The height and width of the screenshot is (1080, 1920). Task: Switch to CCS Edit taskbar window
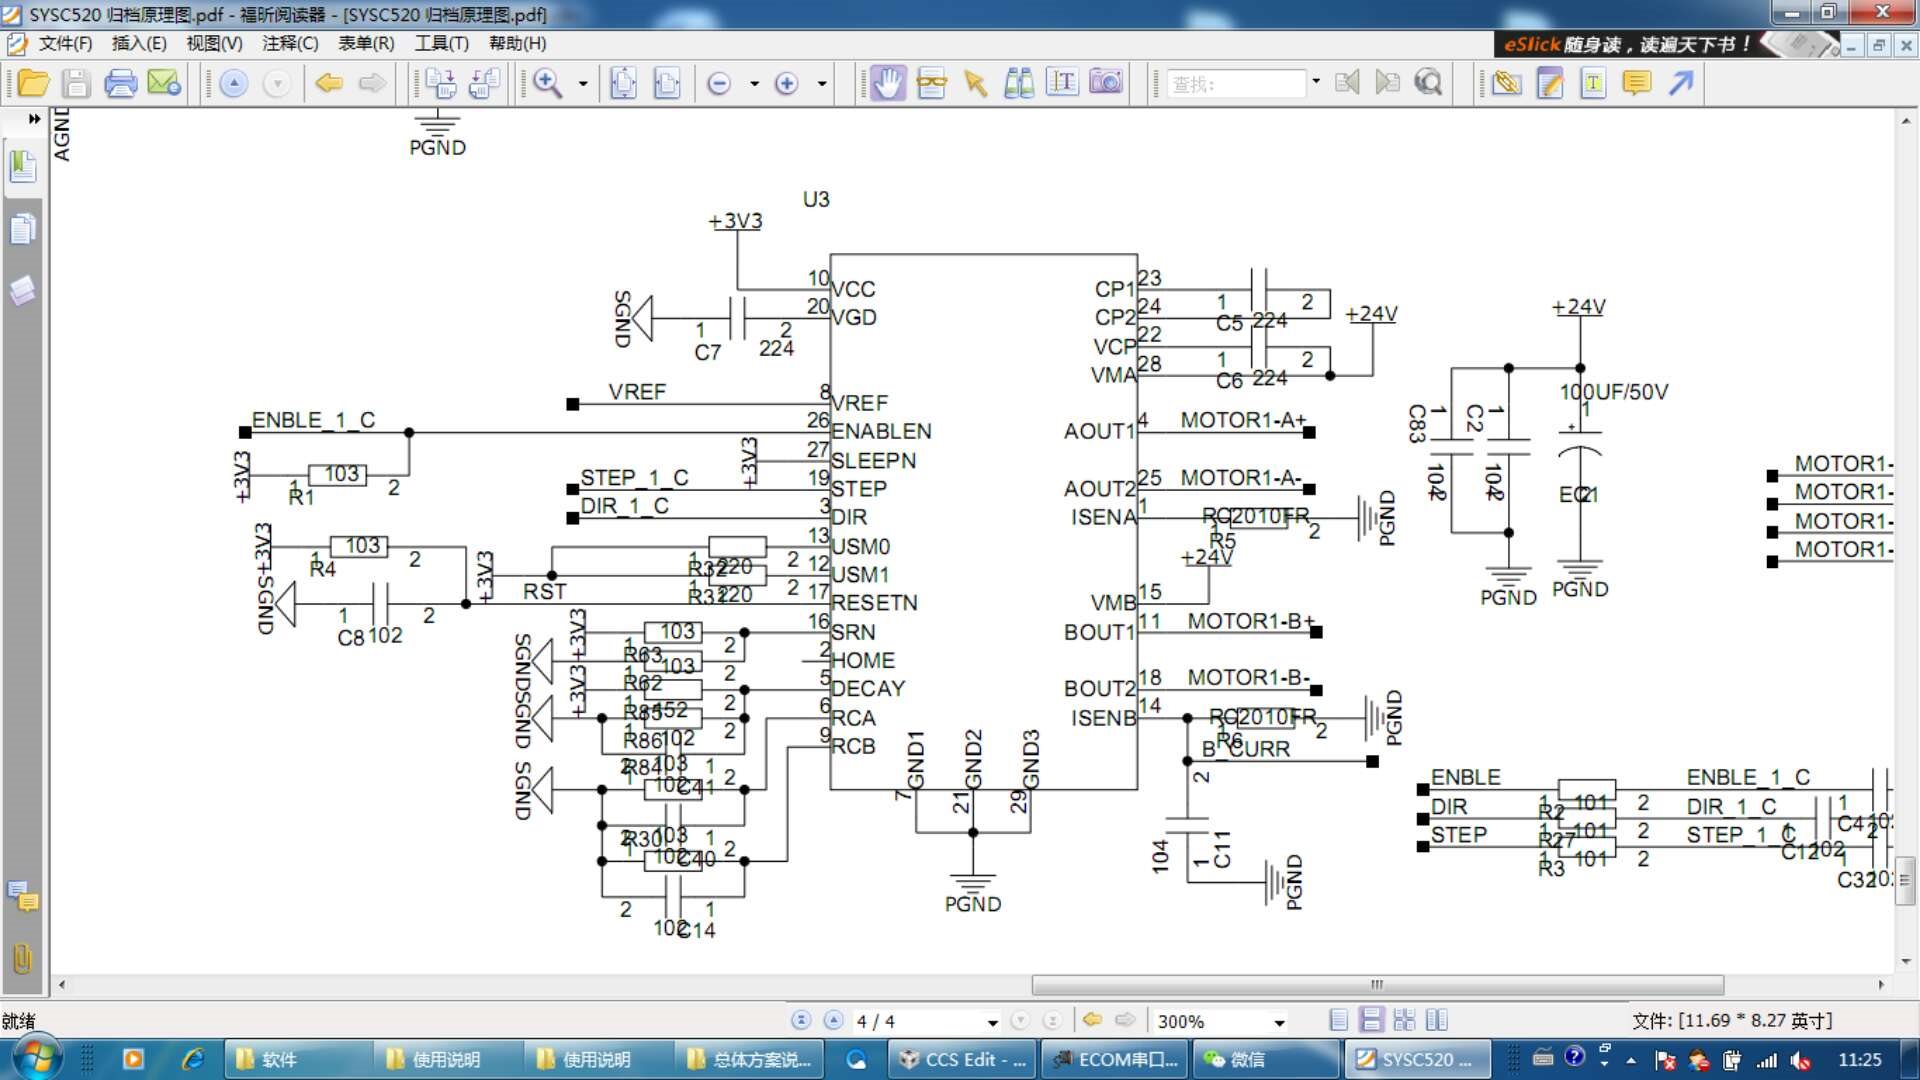click(962, 1060)
